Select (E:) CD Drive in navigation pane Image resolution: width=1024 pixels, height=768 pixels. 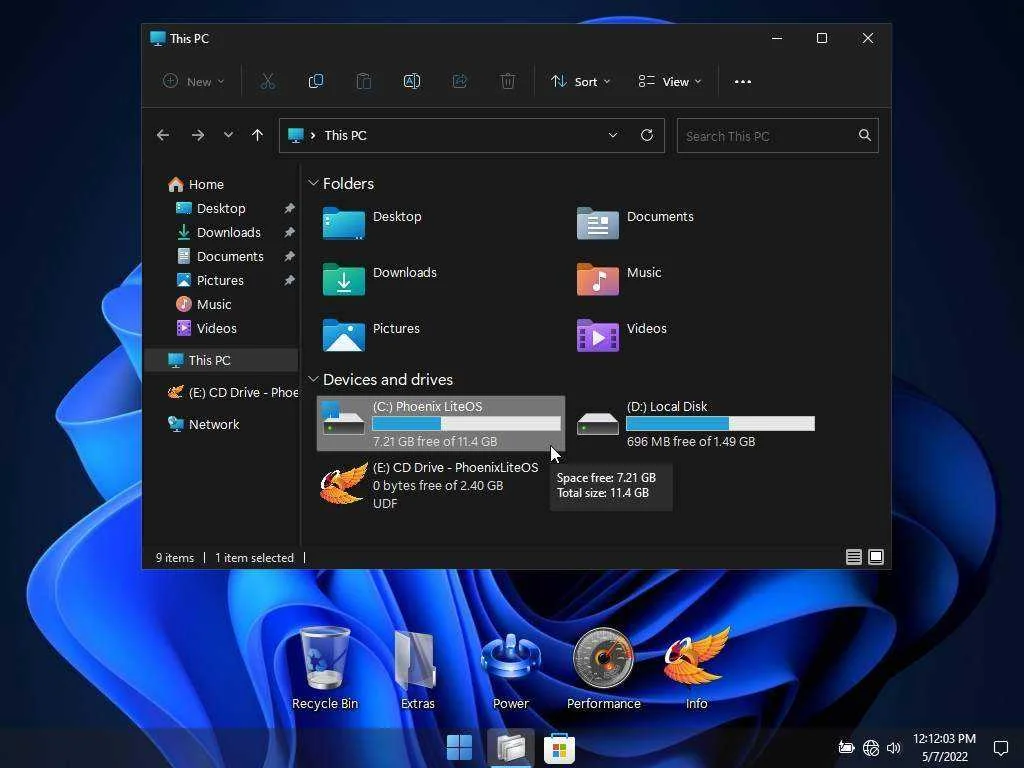pos(232,392)
